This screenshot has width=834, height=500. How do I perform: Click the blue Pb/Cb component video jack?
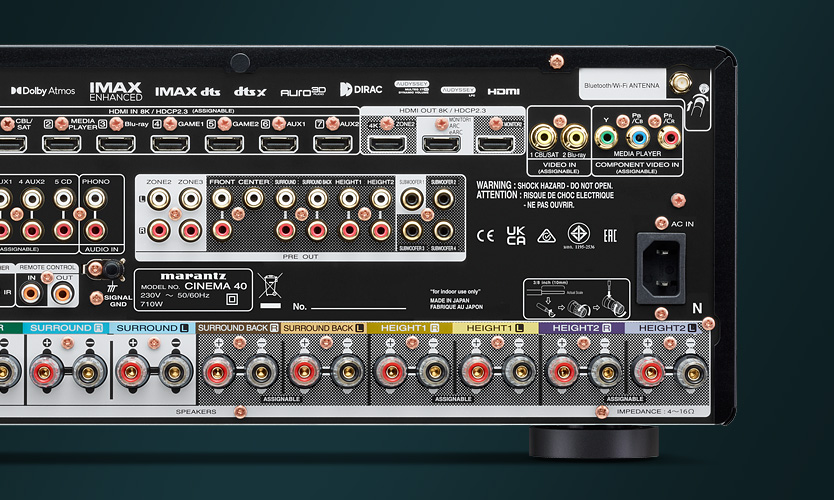639,137
